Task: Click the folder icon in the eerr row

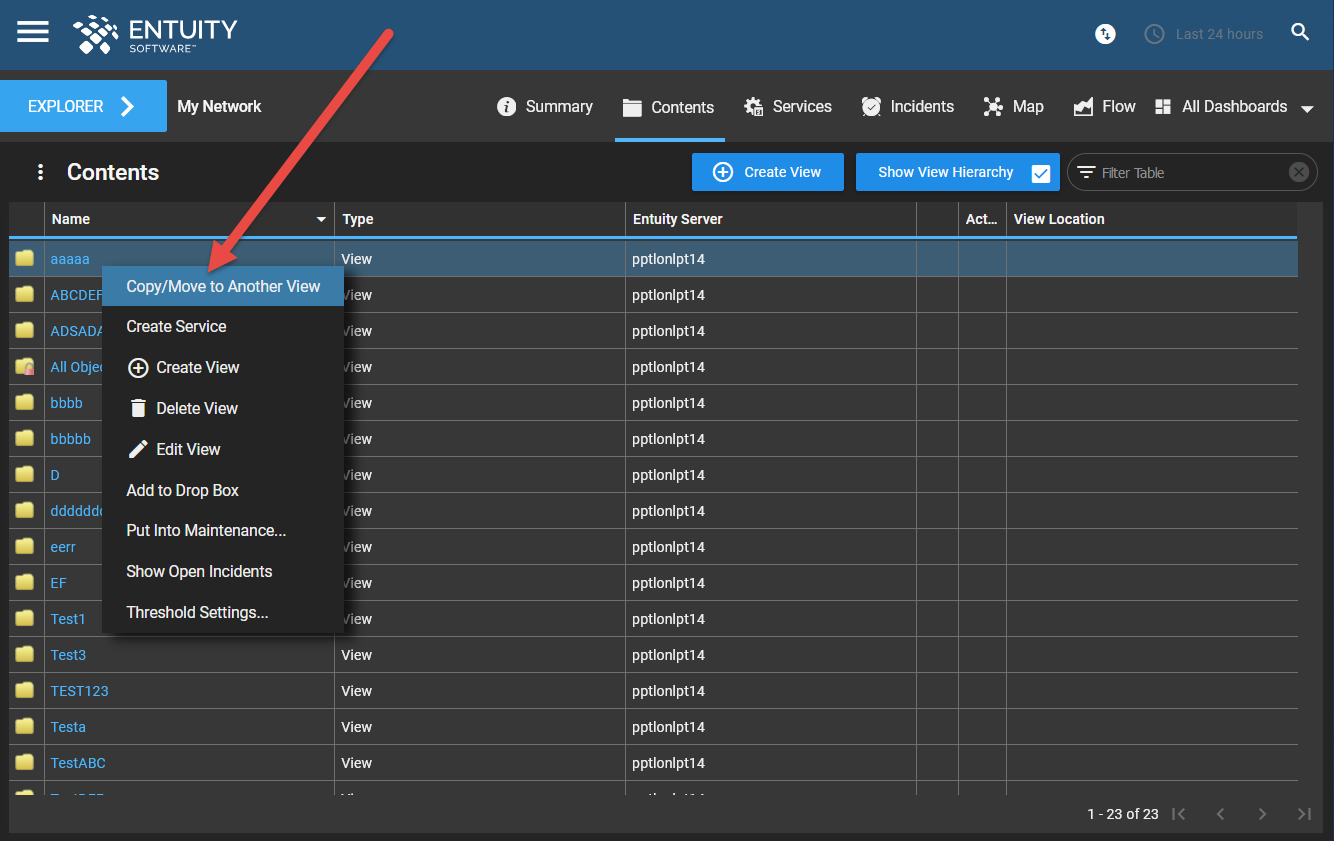Action: tap(25, 547)
